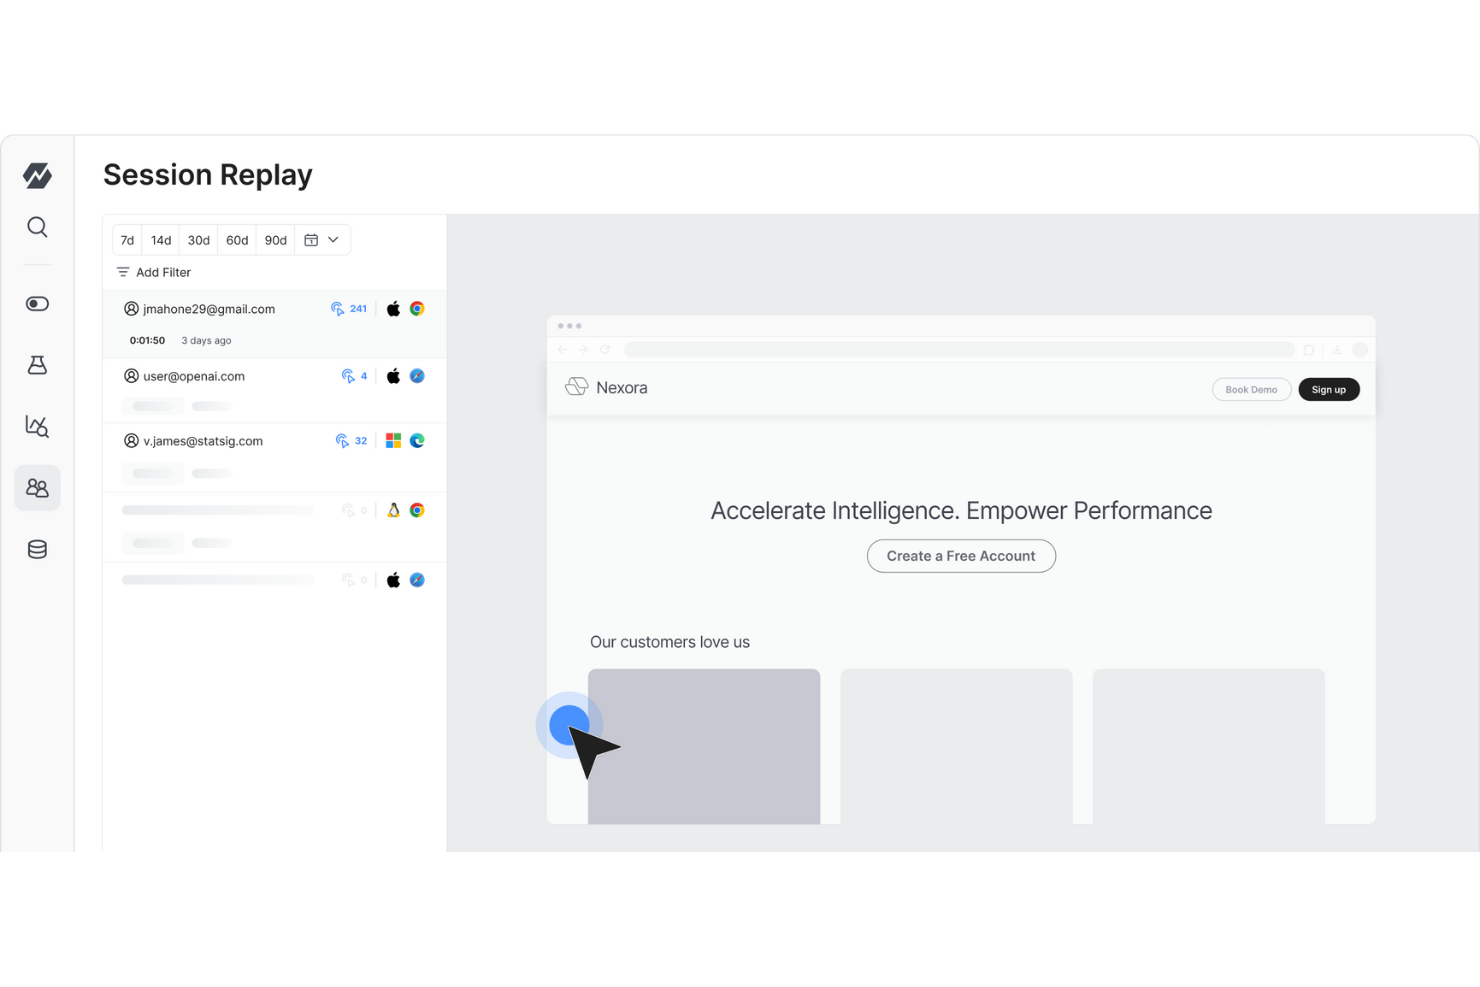Select the 7d time range
Viewport: 1480px width, 987px height.
[x=127, y=240]
